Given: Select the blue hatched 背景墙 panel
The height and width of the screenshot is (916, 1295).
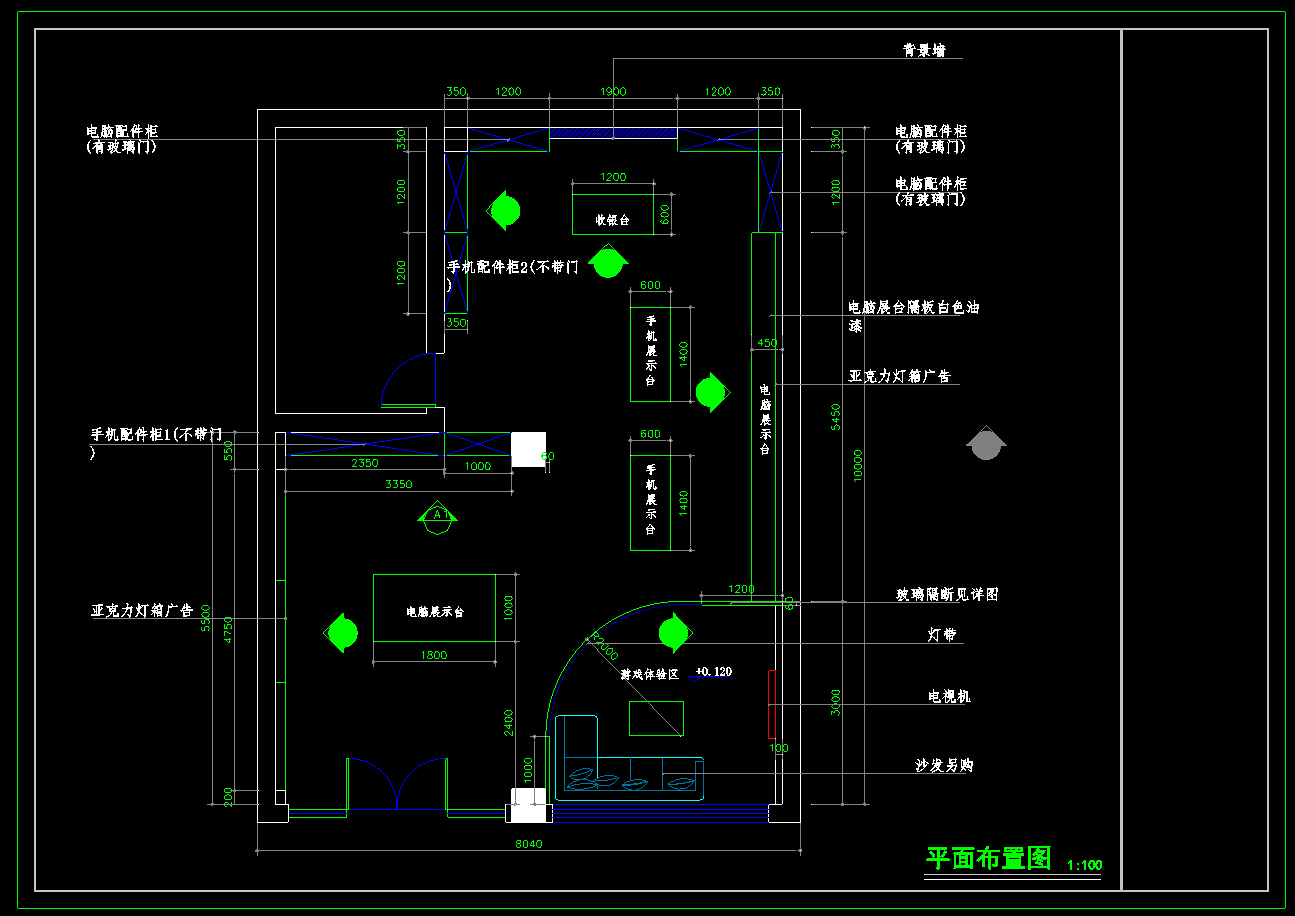Looking at the screenshot, I should pos(613,133).
